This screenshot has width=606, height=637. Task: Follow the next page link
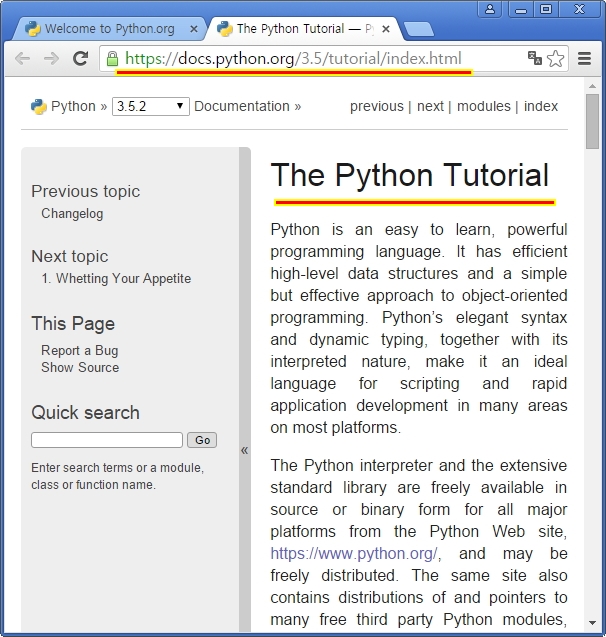tap(430, 106)
